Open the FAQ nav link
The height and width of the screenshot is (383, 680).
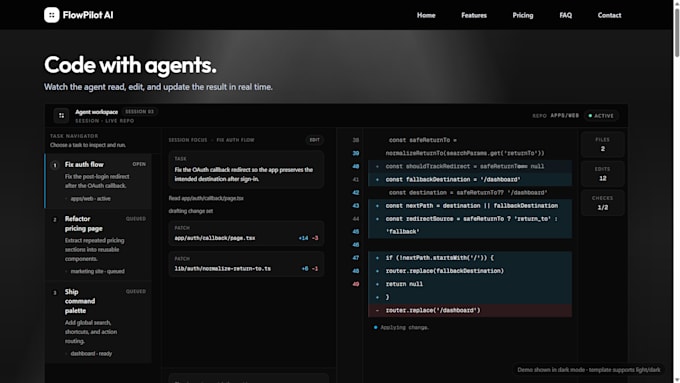click(566, 15)
